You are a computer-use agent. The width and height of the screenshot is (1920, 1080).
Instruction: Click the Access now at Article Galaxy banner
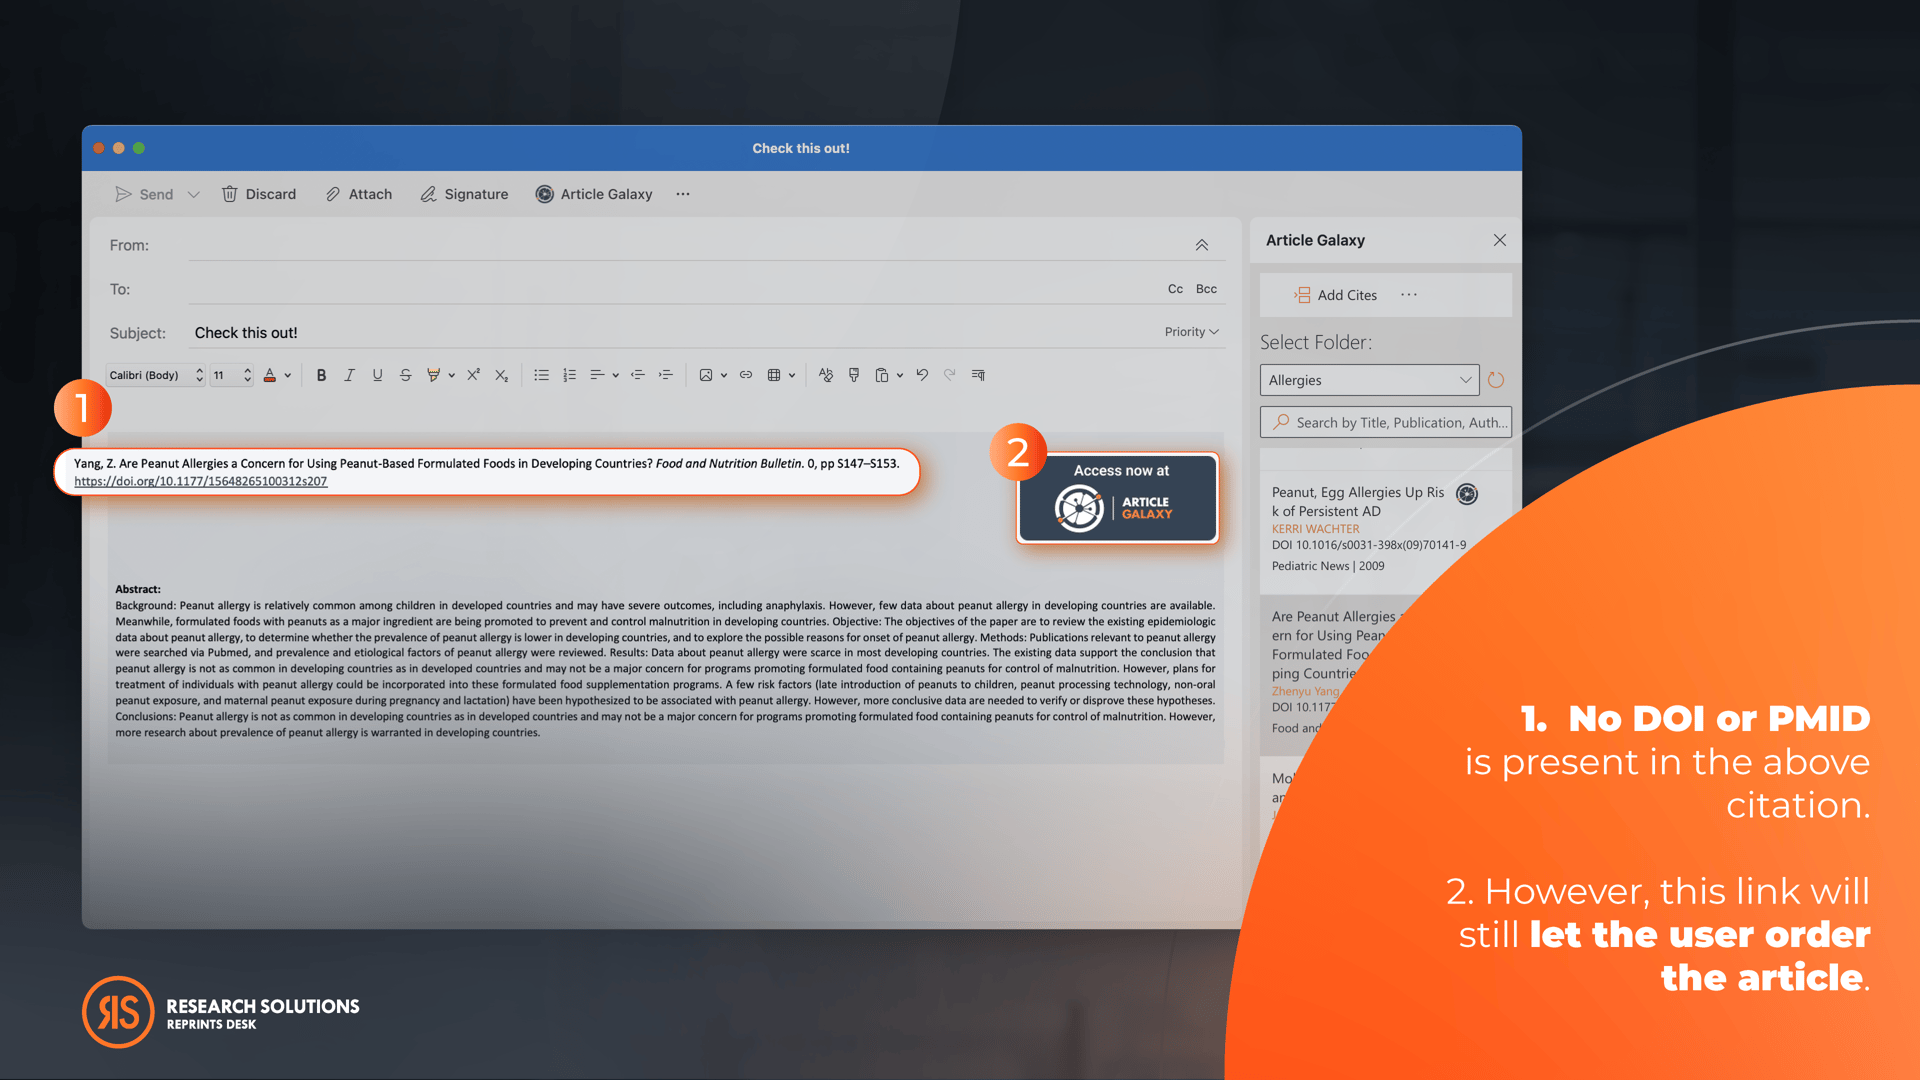pyautogui.click(x=1117, y=498)
